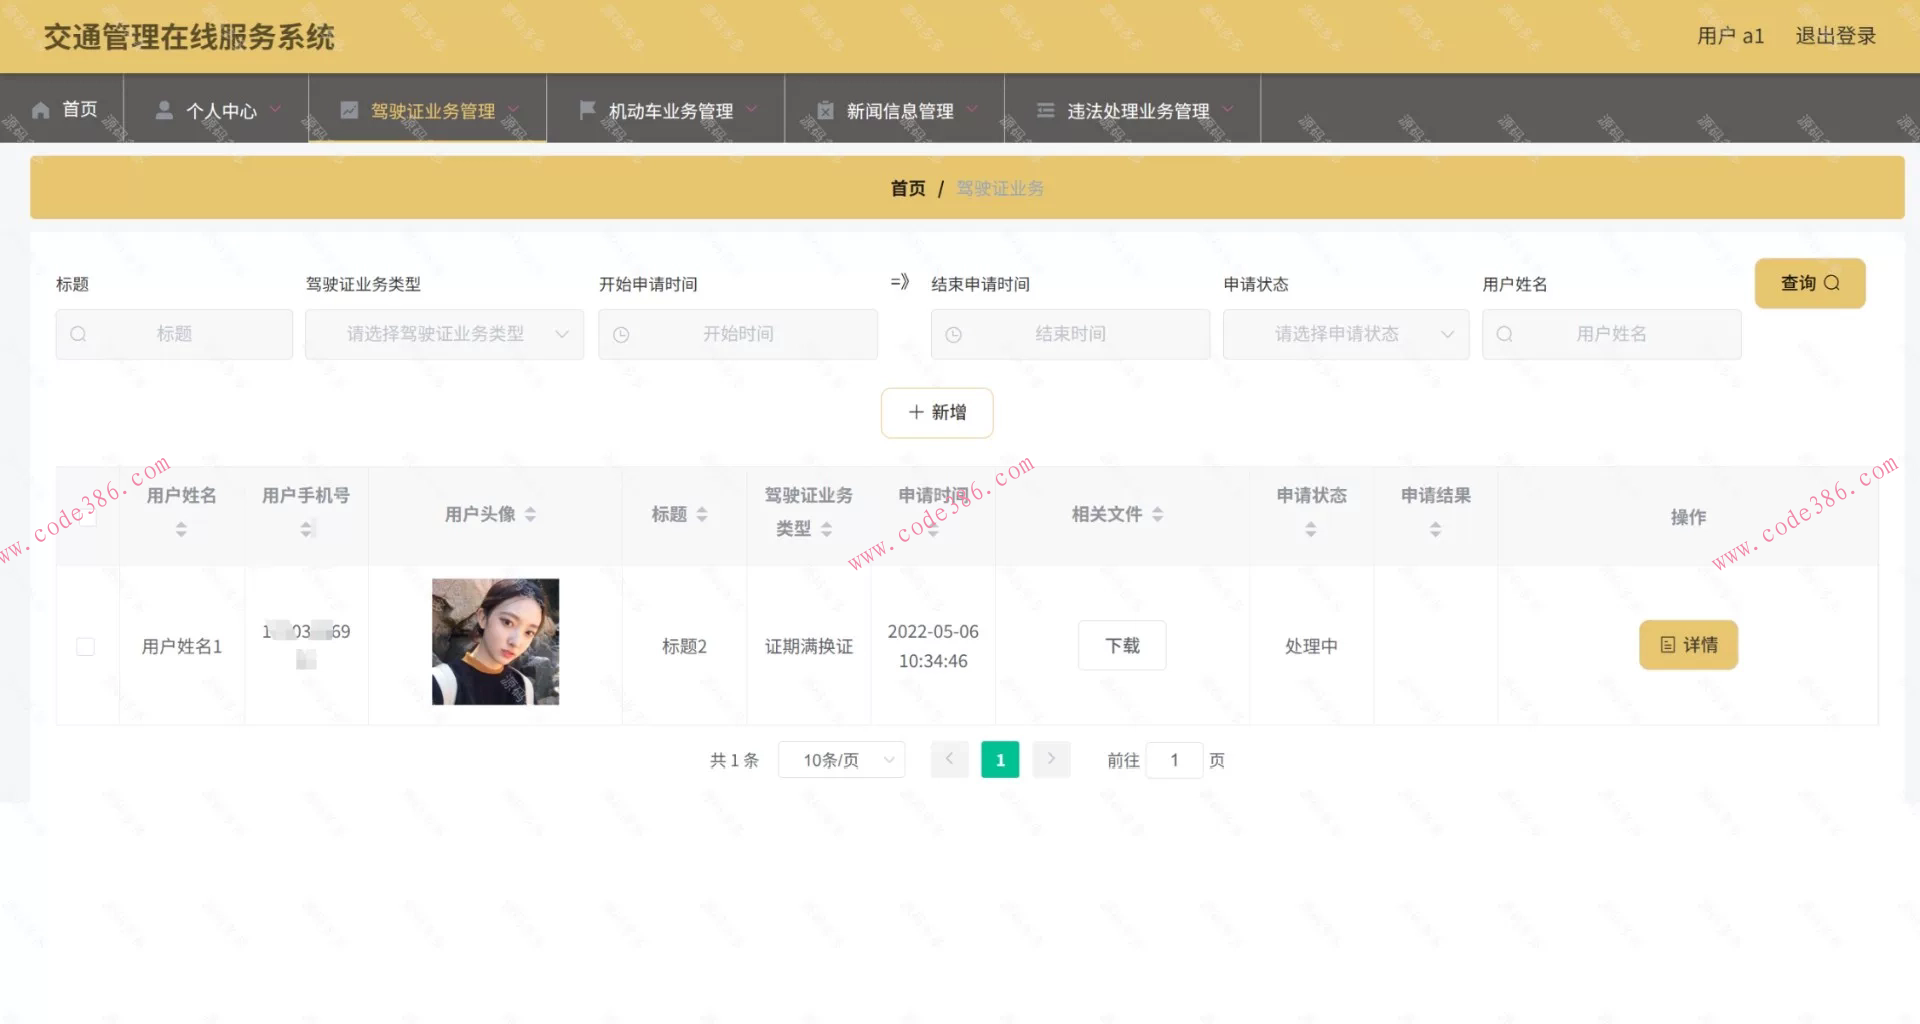Click the 新增 add button
Viewport: 1920px width, 1024px height.
click(x=937, y=412)
